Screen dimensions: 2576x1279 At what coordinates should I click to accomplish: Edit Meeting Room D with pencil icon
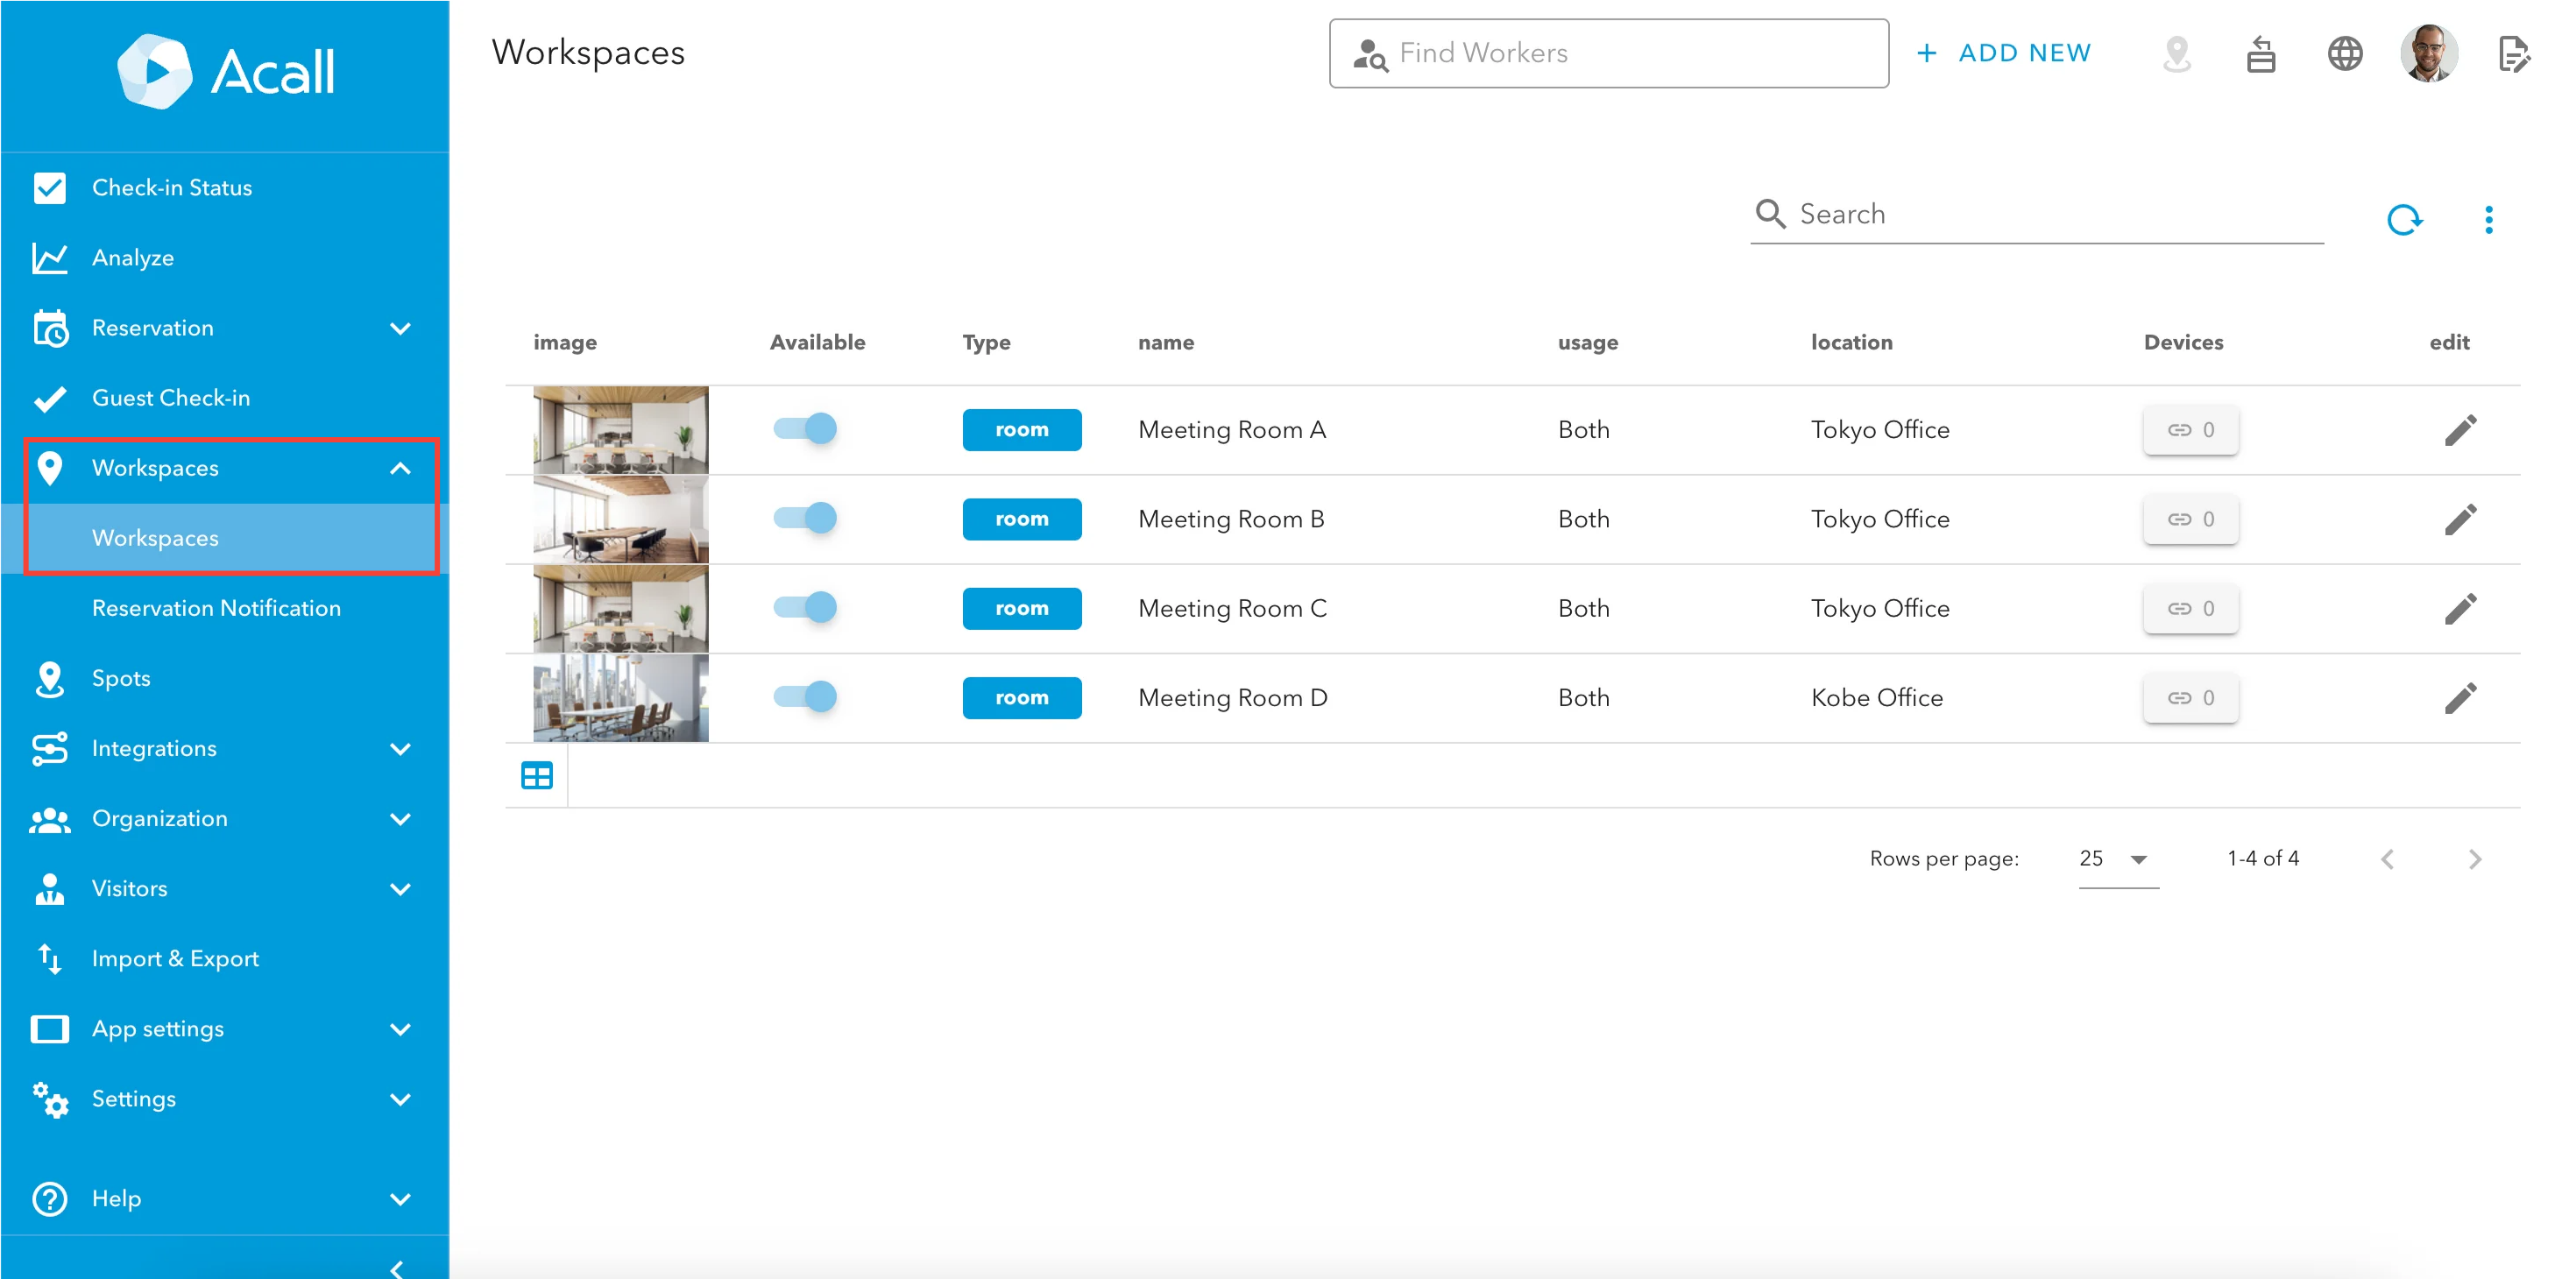(2460, 697)
